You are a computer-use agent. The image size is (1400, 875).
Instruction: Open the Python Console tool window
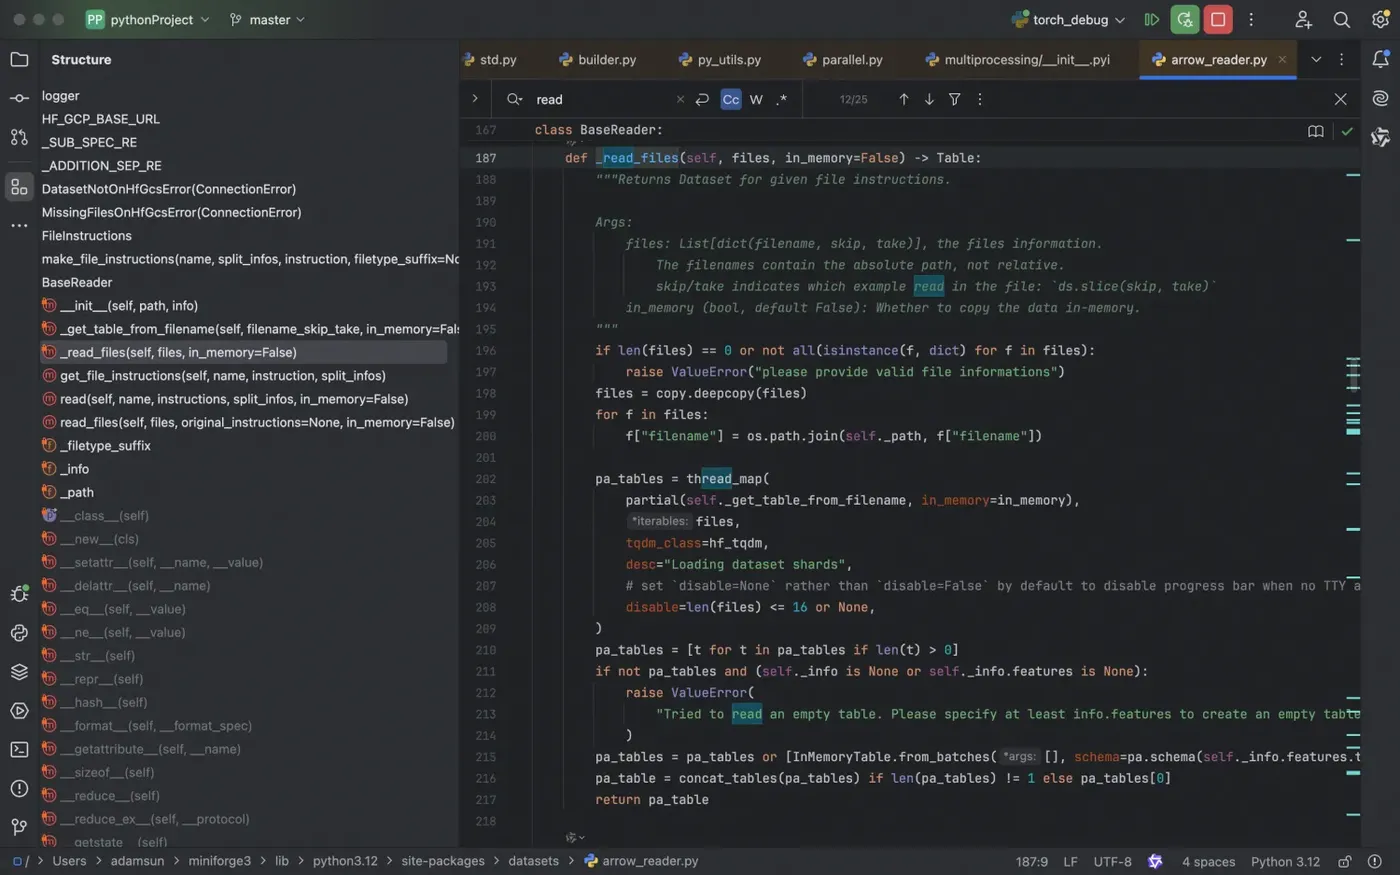[x=19, y=633]
